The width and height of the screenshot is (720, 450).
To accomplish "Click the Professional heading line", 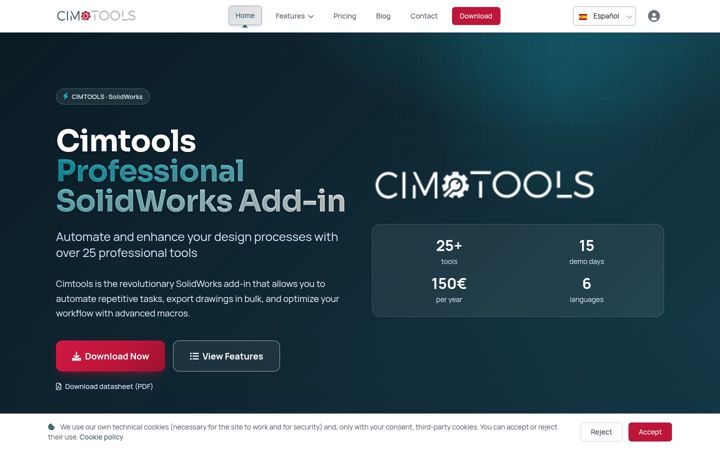I will (150, 171).
